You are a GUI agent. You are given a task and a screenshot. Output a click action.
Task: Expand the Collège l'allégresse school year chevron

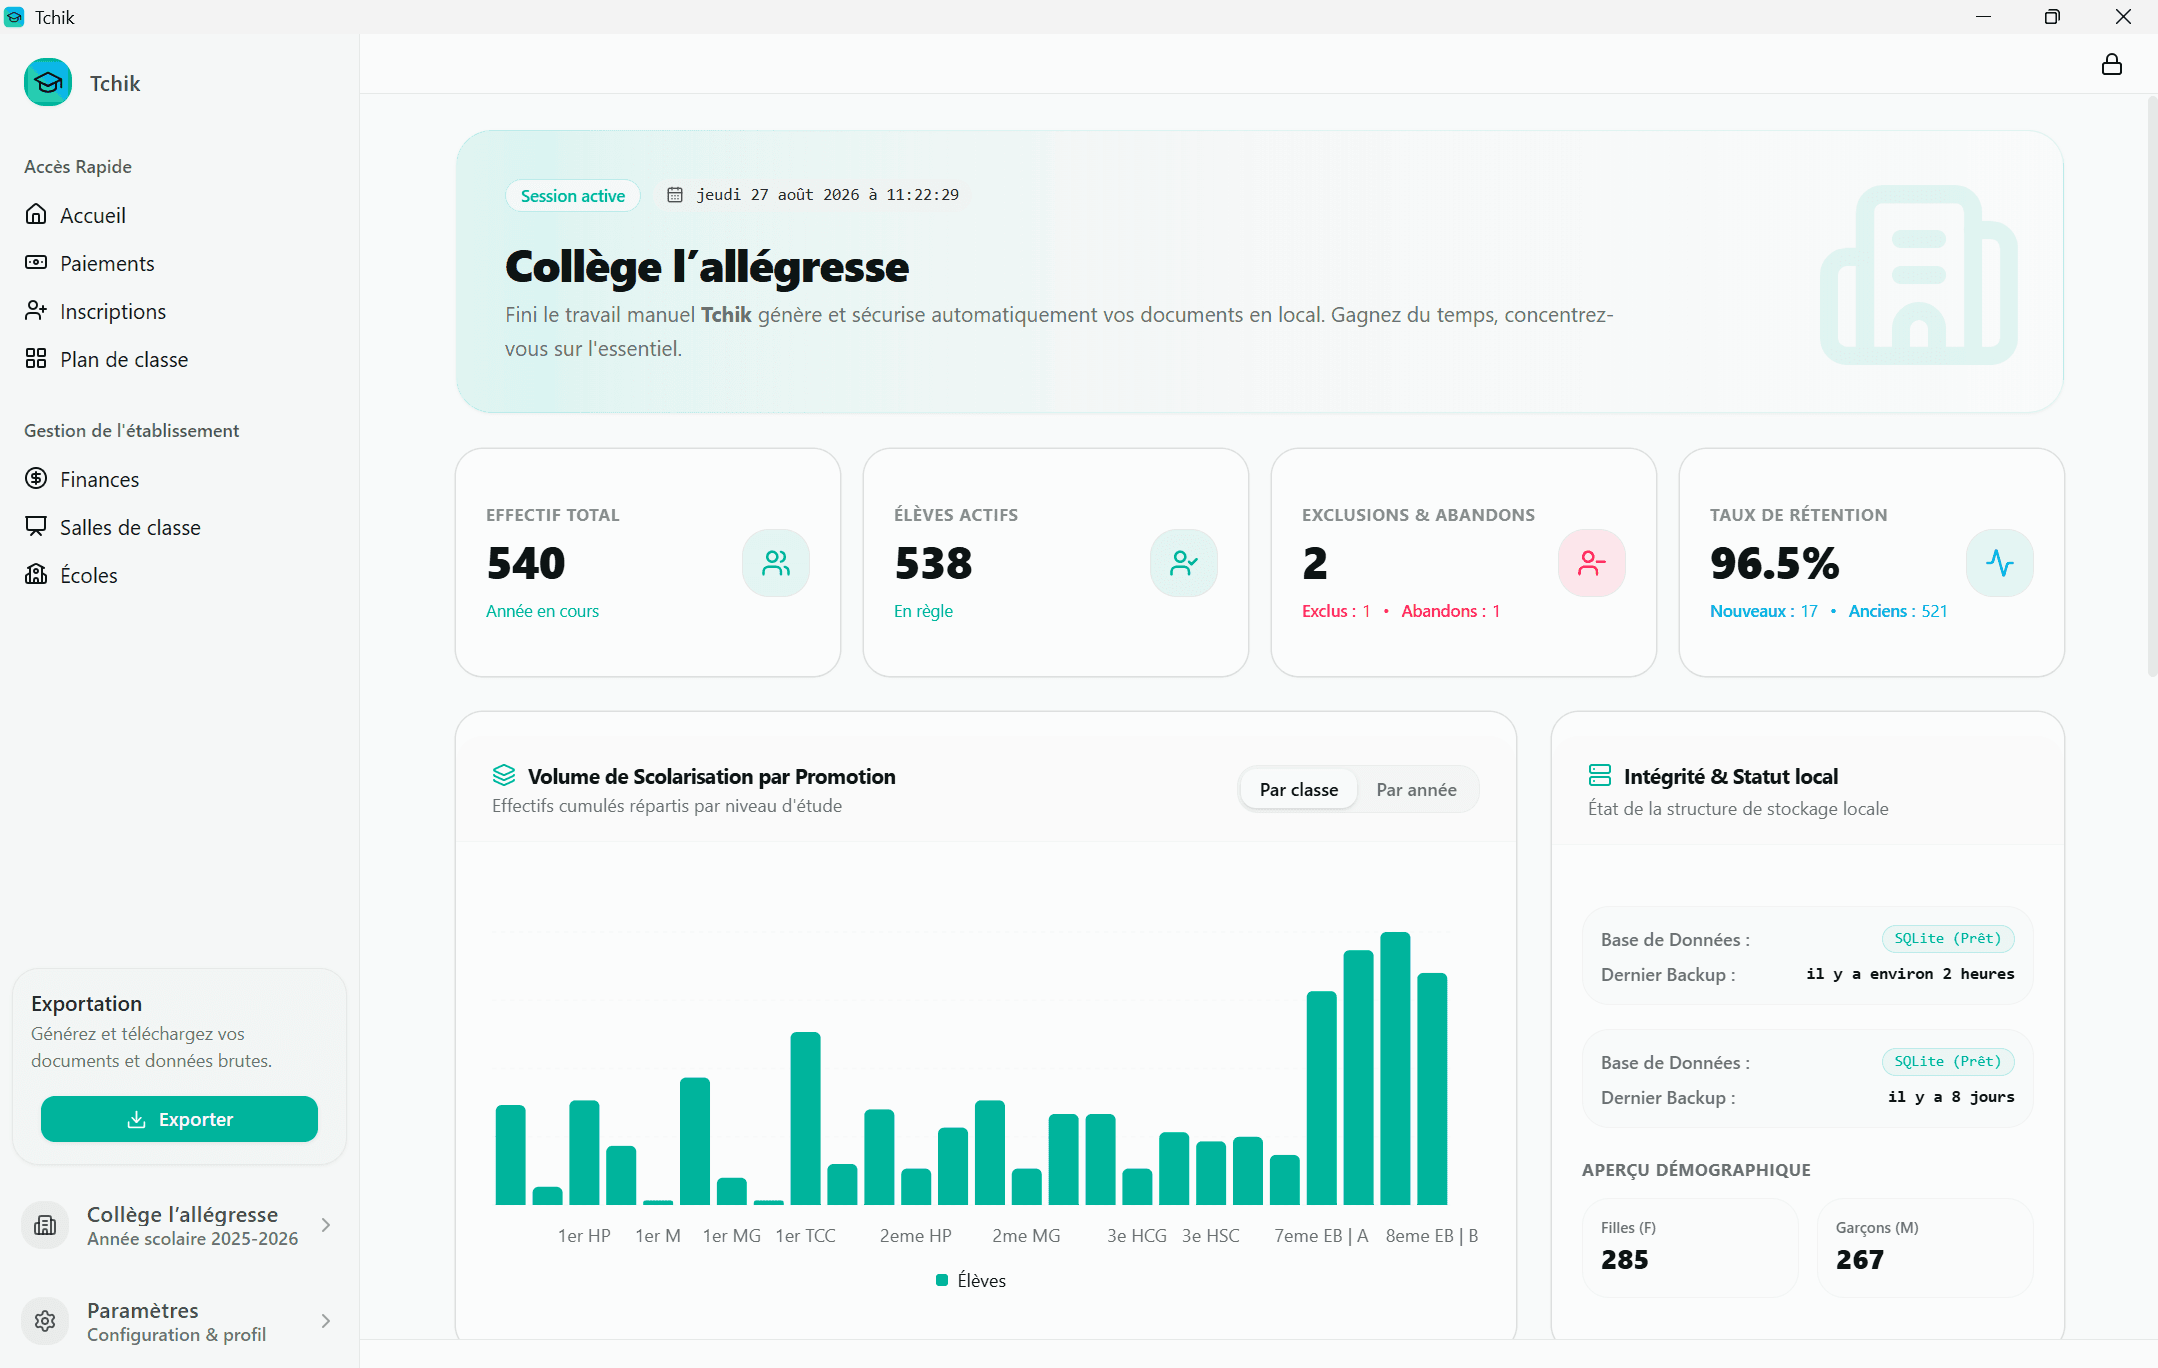(326, 1225)
